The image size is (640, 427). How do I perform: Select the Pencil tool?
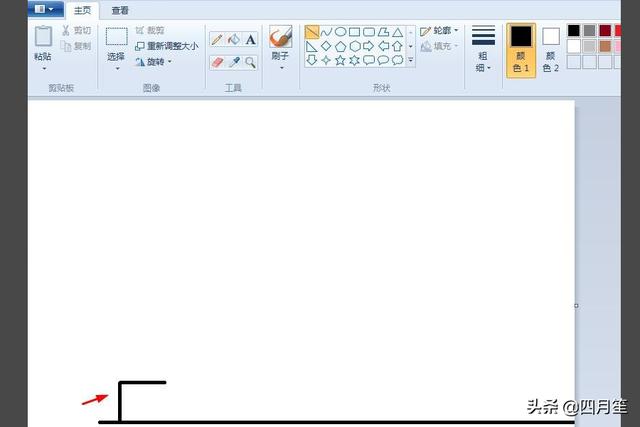tap(217, 40)
